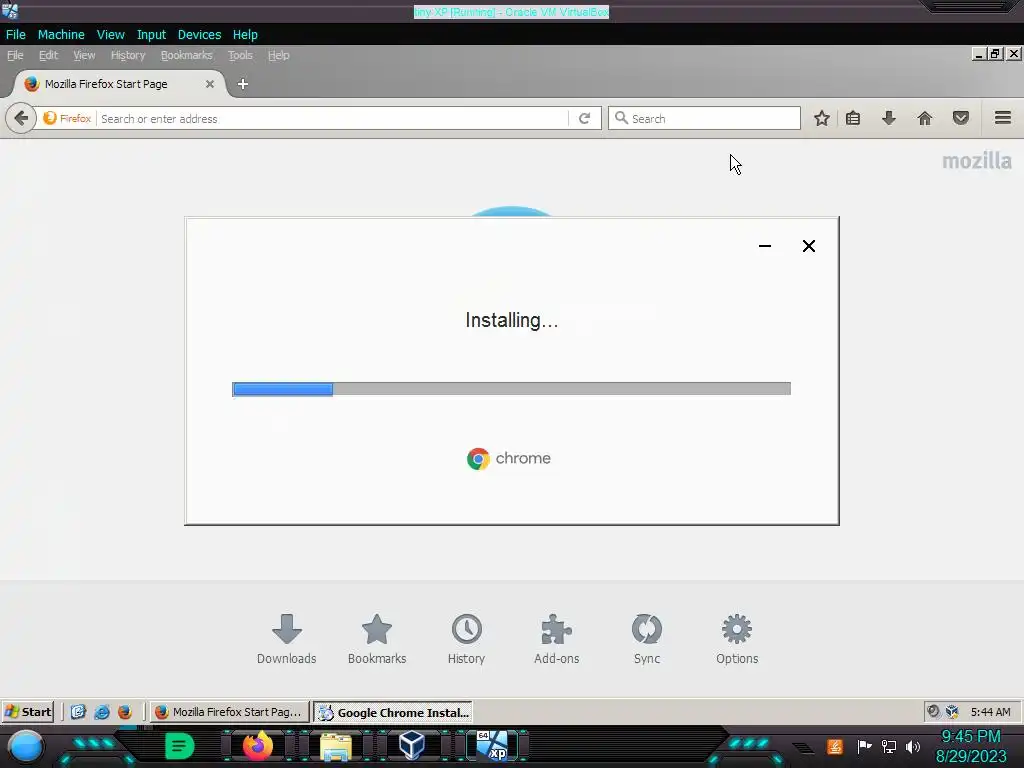The image size is (1024, 768).
Task: Click the host clock showing 9:45 PM
Action: [x=971, y=737]
